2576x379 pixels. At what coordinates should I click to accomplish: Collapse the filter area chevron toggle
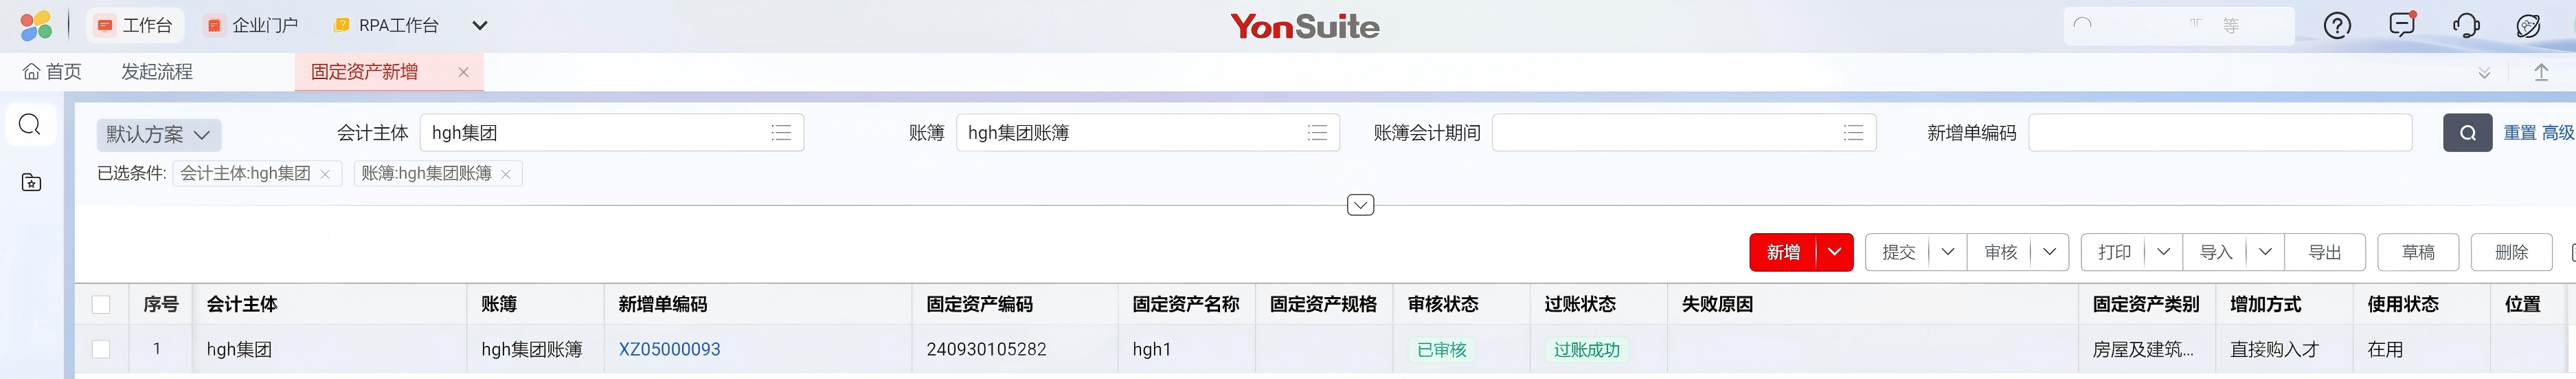point(1361,205)
